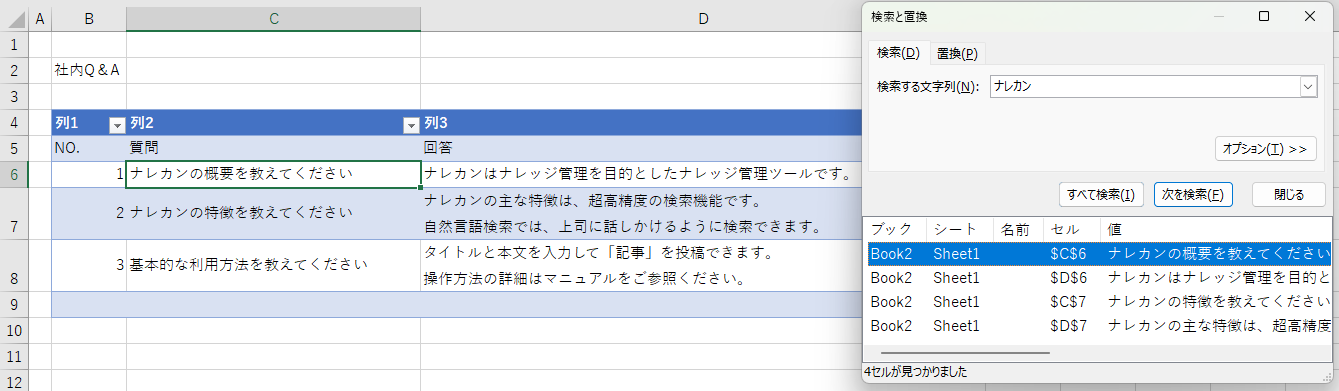Select the $D$6 search result row

click(1099, 277)
